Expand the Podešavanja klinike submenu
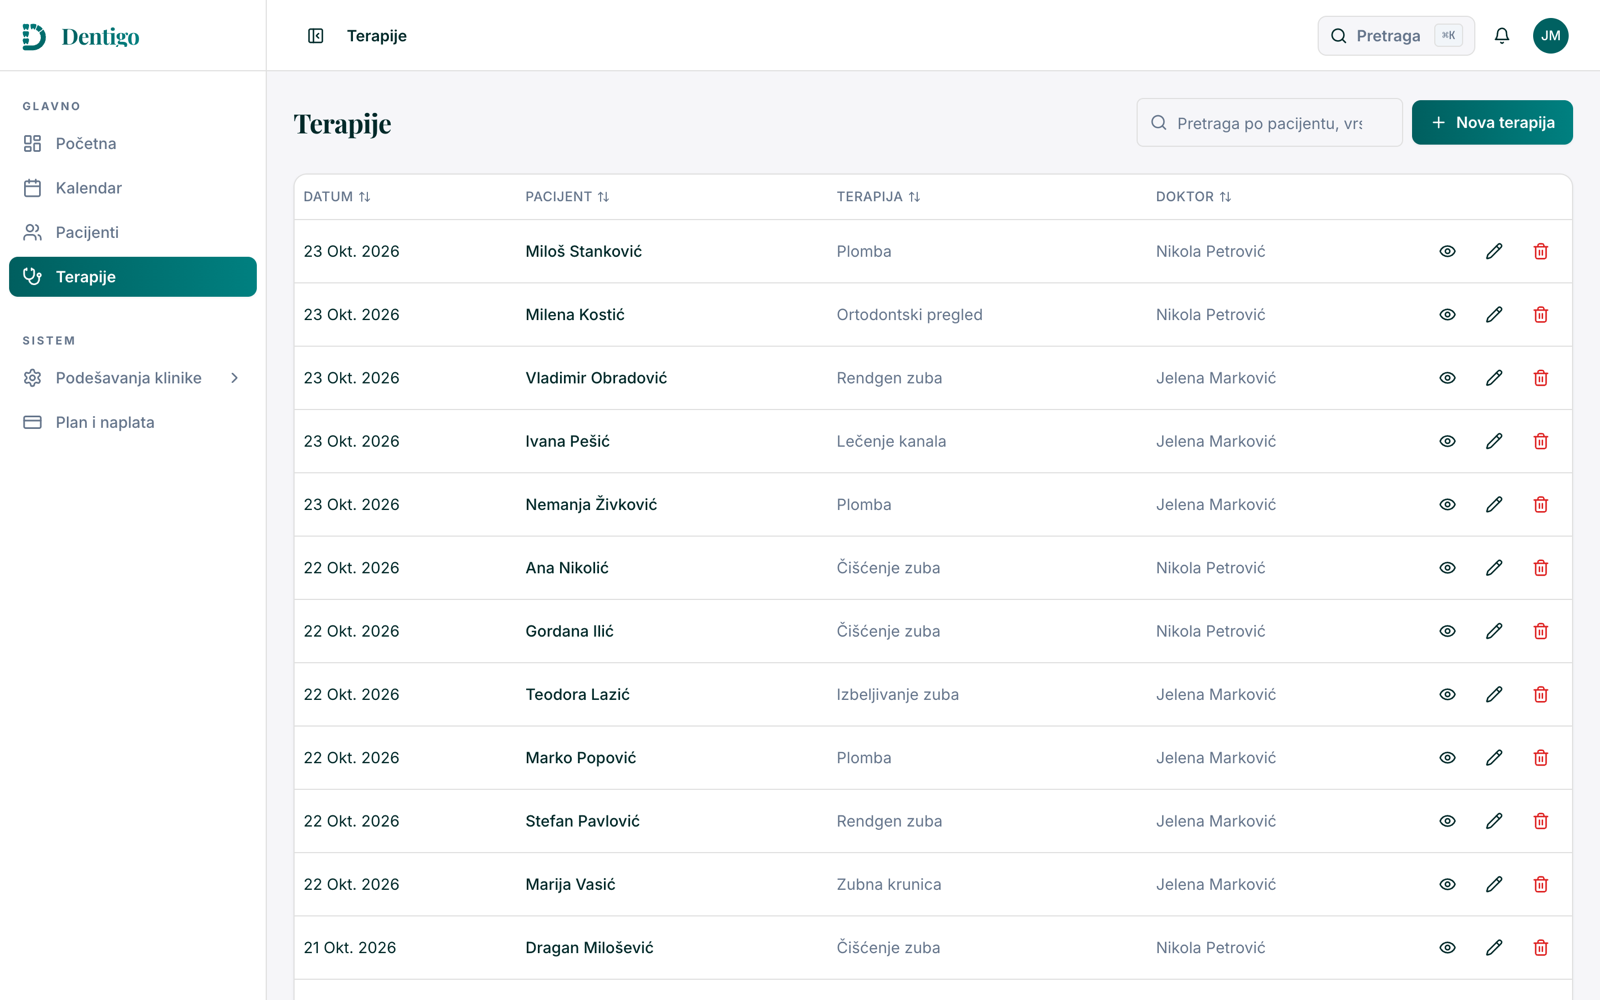The image size is (1600, 1000). tap(133, 378)
